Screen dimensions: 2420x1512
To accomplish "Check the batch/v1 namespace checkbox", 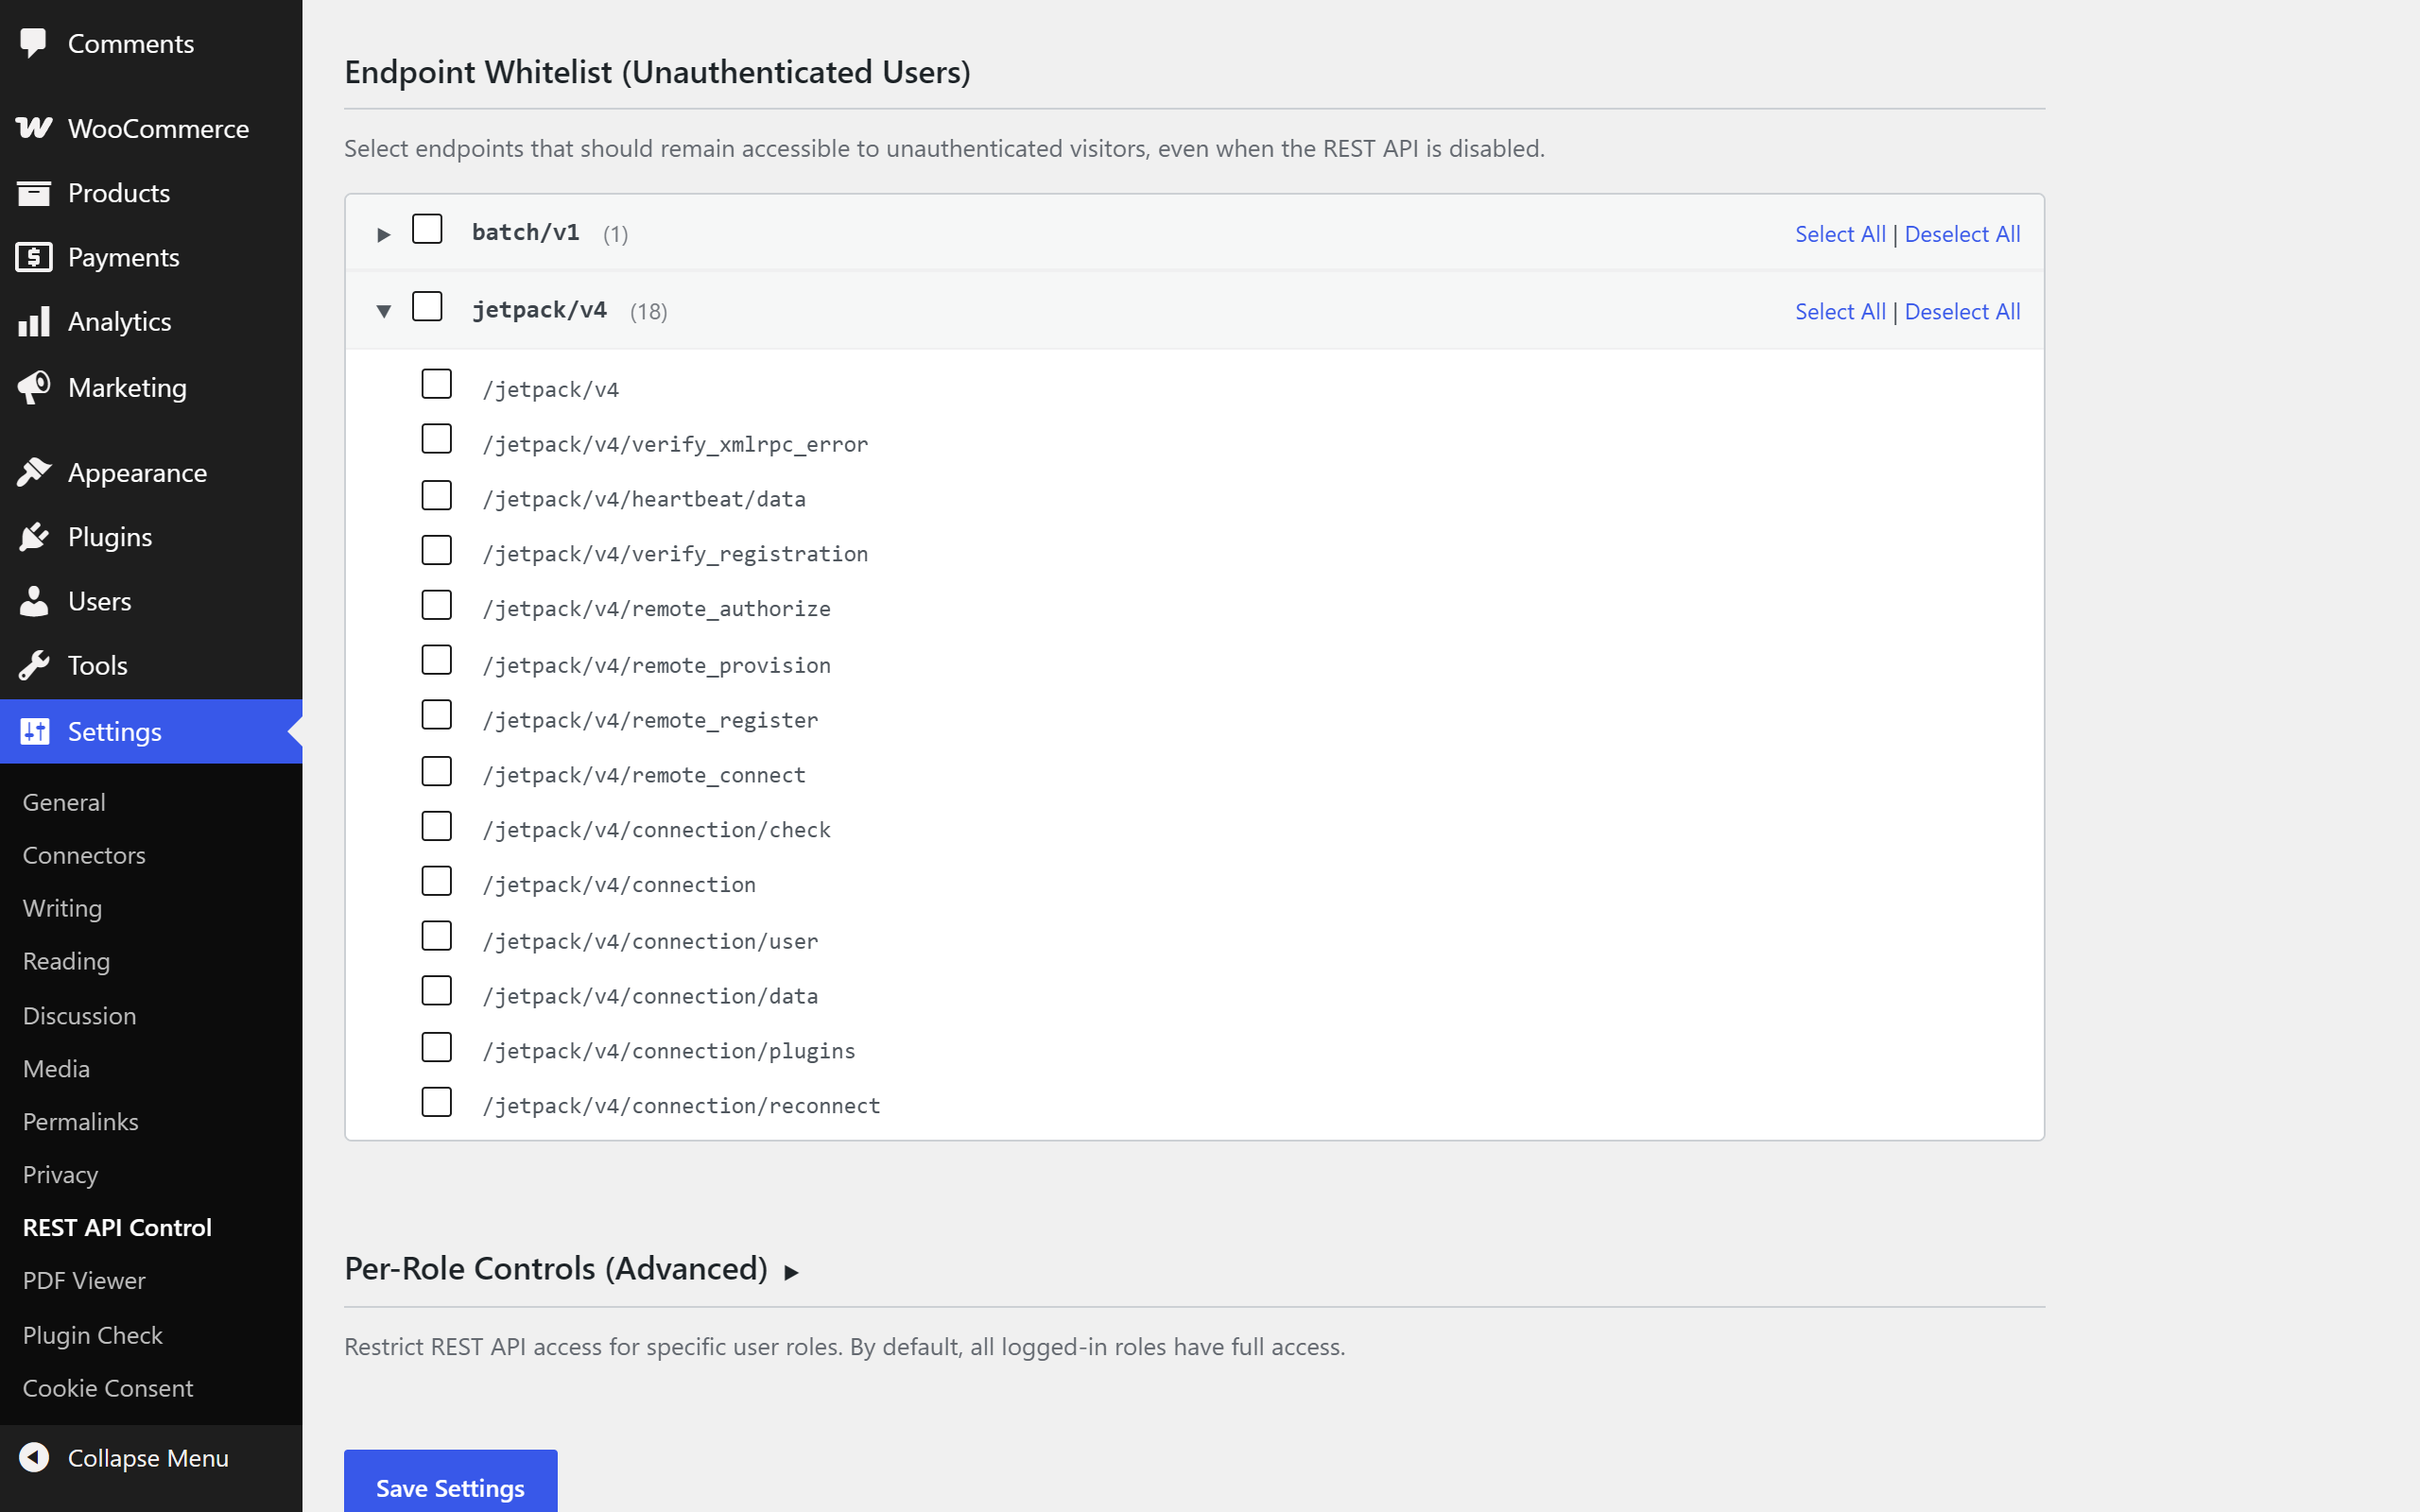I will pyautogui.click(x=427, y=229).
